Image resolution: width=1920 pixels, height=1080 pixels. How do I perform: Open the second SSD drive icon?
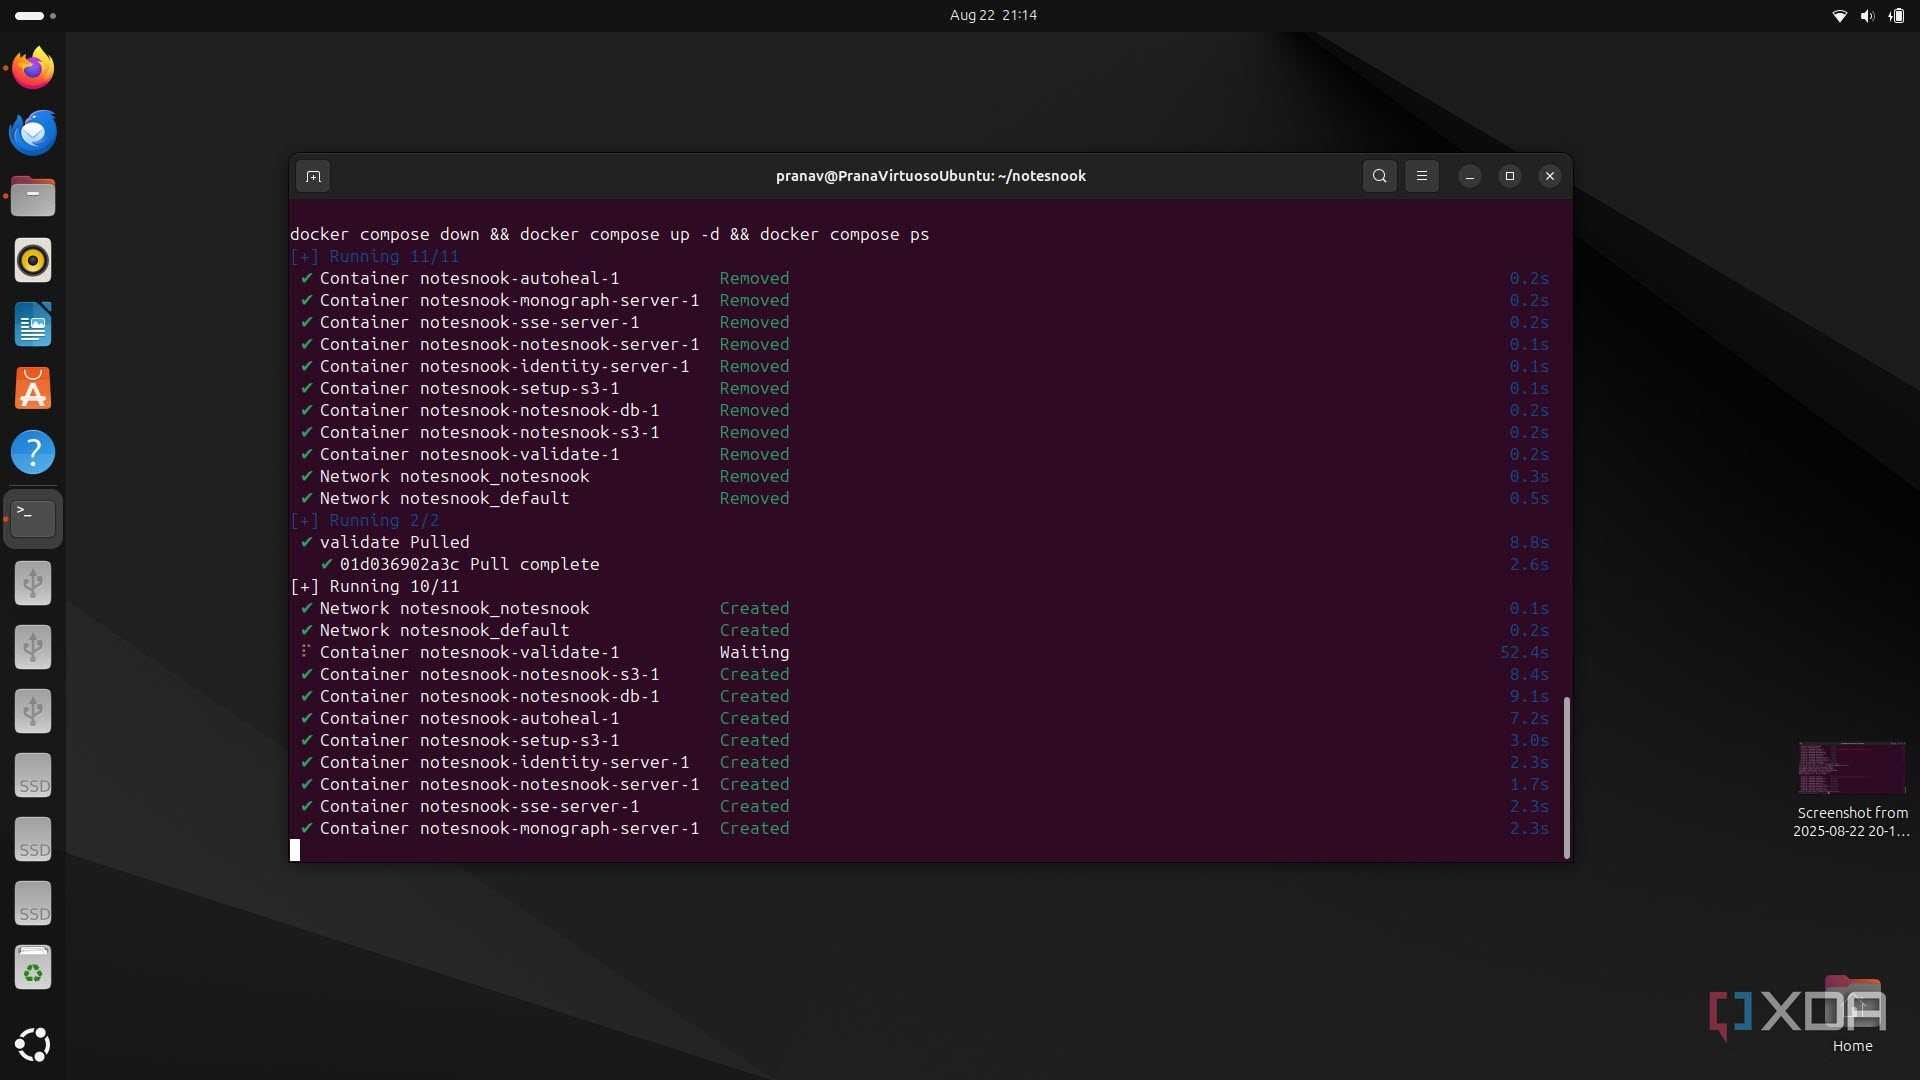click(33, 839)
